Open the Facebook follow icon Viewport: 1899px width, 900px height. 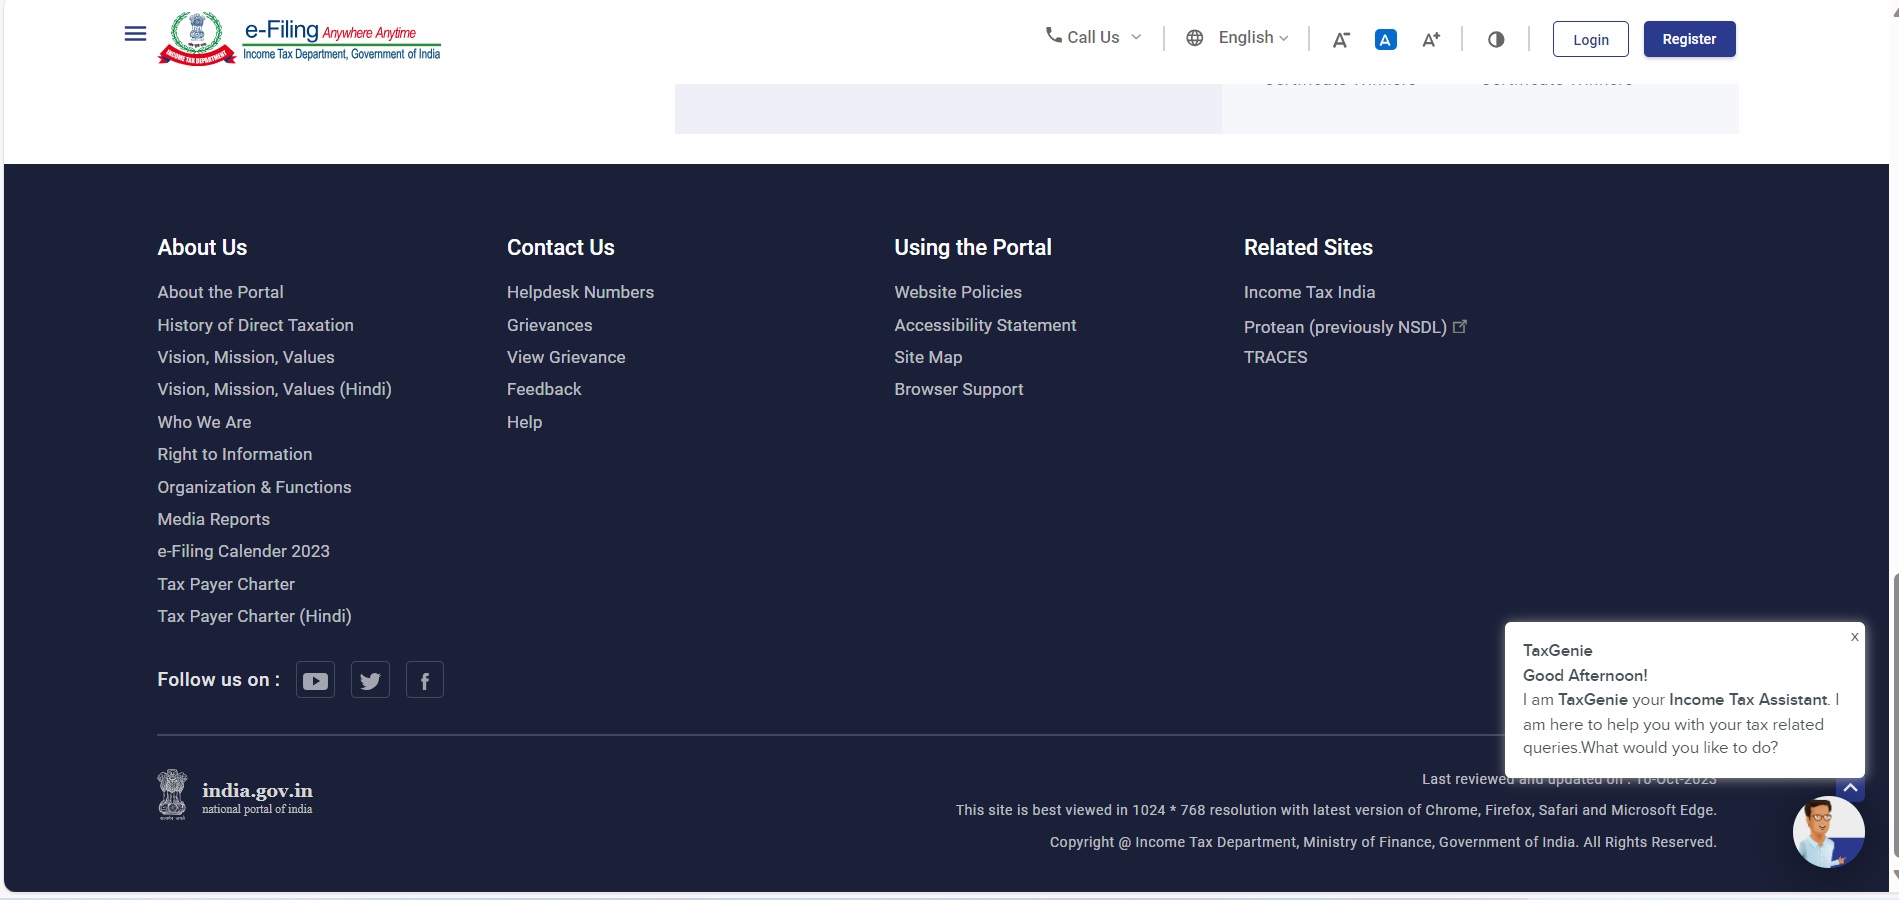(425, 681)
